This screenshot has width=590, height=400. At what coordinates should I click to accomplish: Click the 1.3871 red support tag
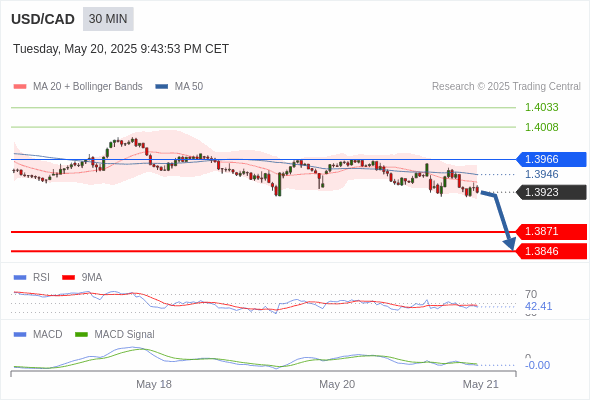coord(551,231)
